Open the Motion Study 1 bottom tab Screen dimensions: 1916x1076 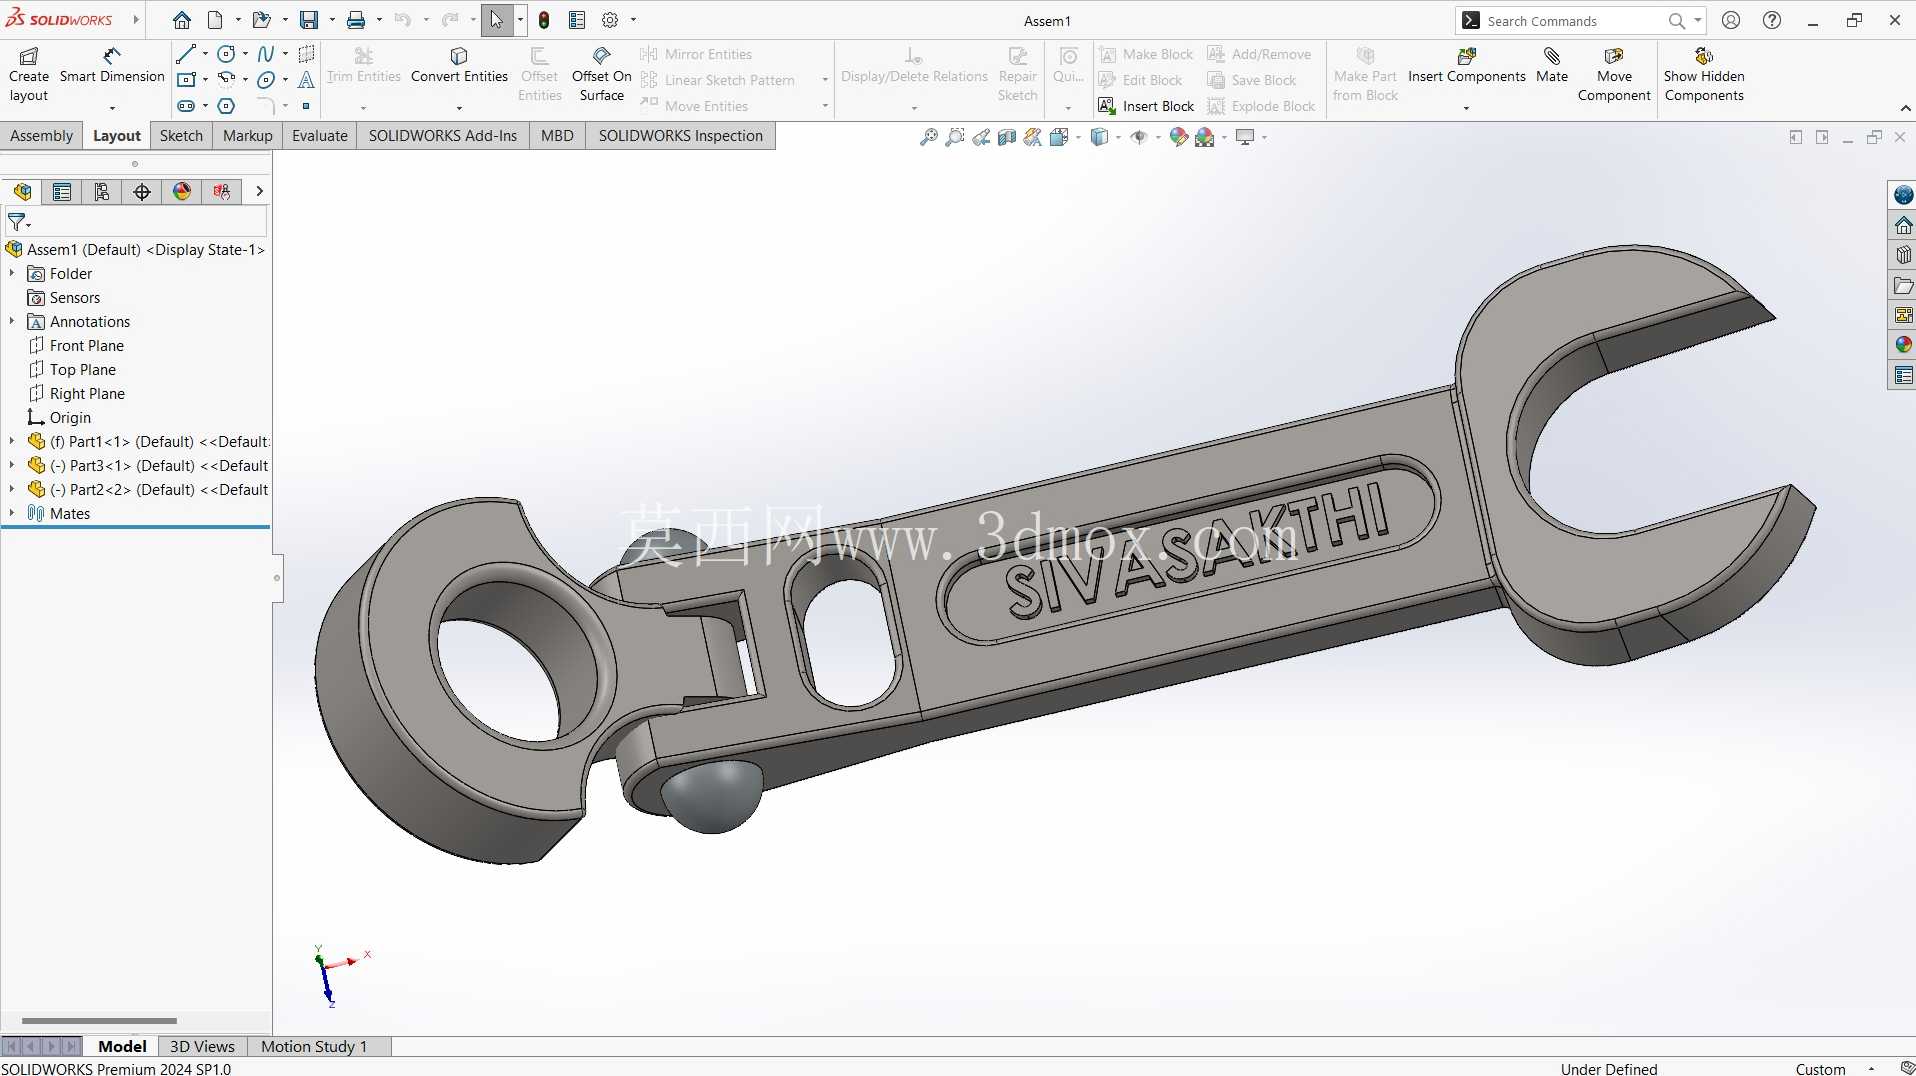tap(314, 1046)
